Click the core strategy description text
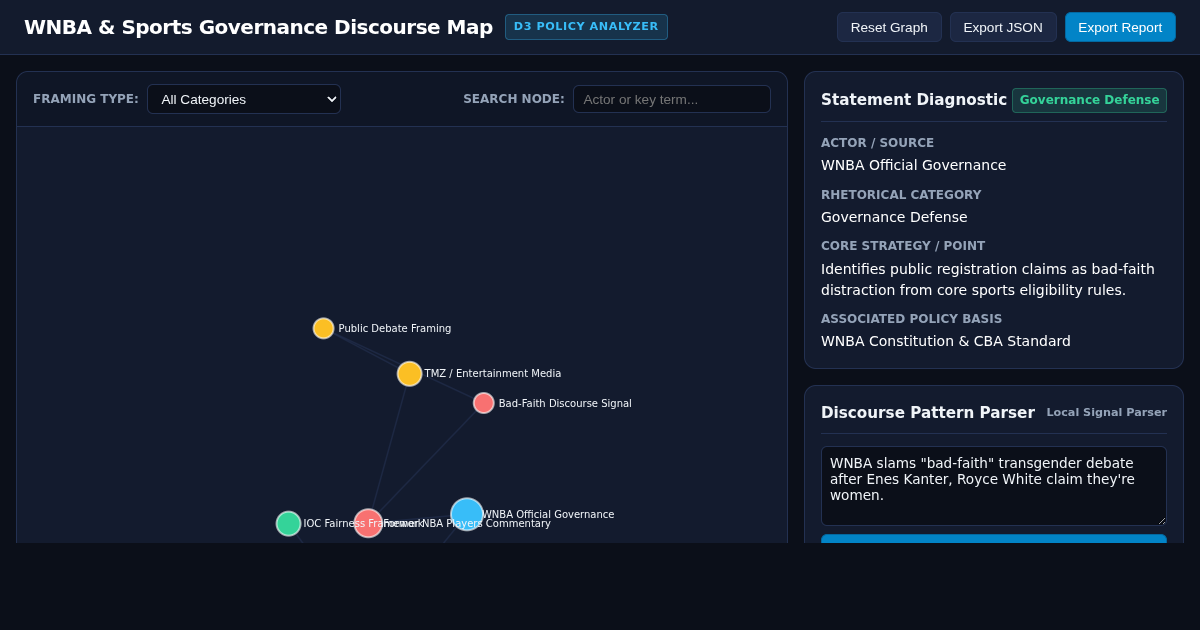Screen dimensions: 1200x630 [988, 279]
